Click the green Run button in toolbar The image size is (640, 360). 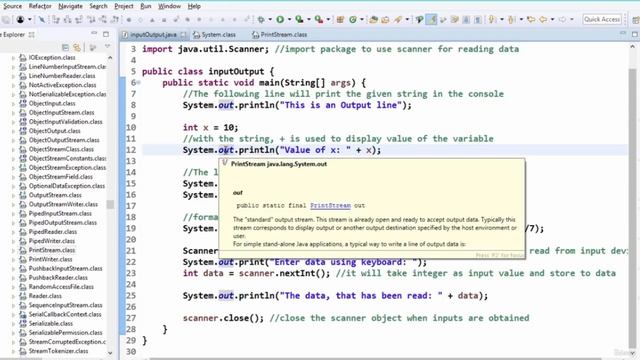pos(280,19)
